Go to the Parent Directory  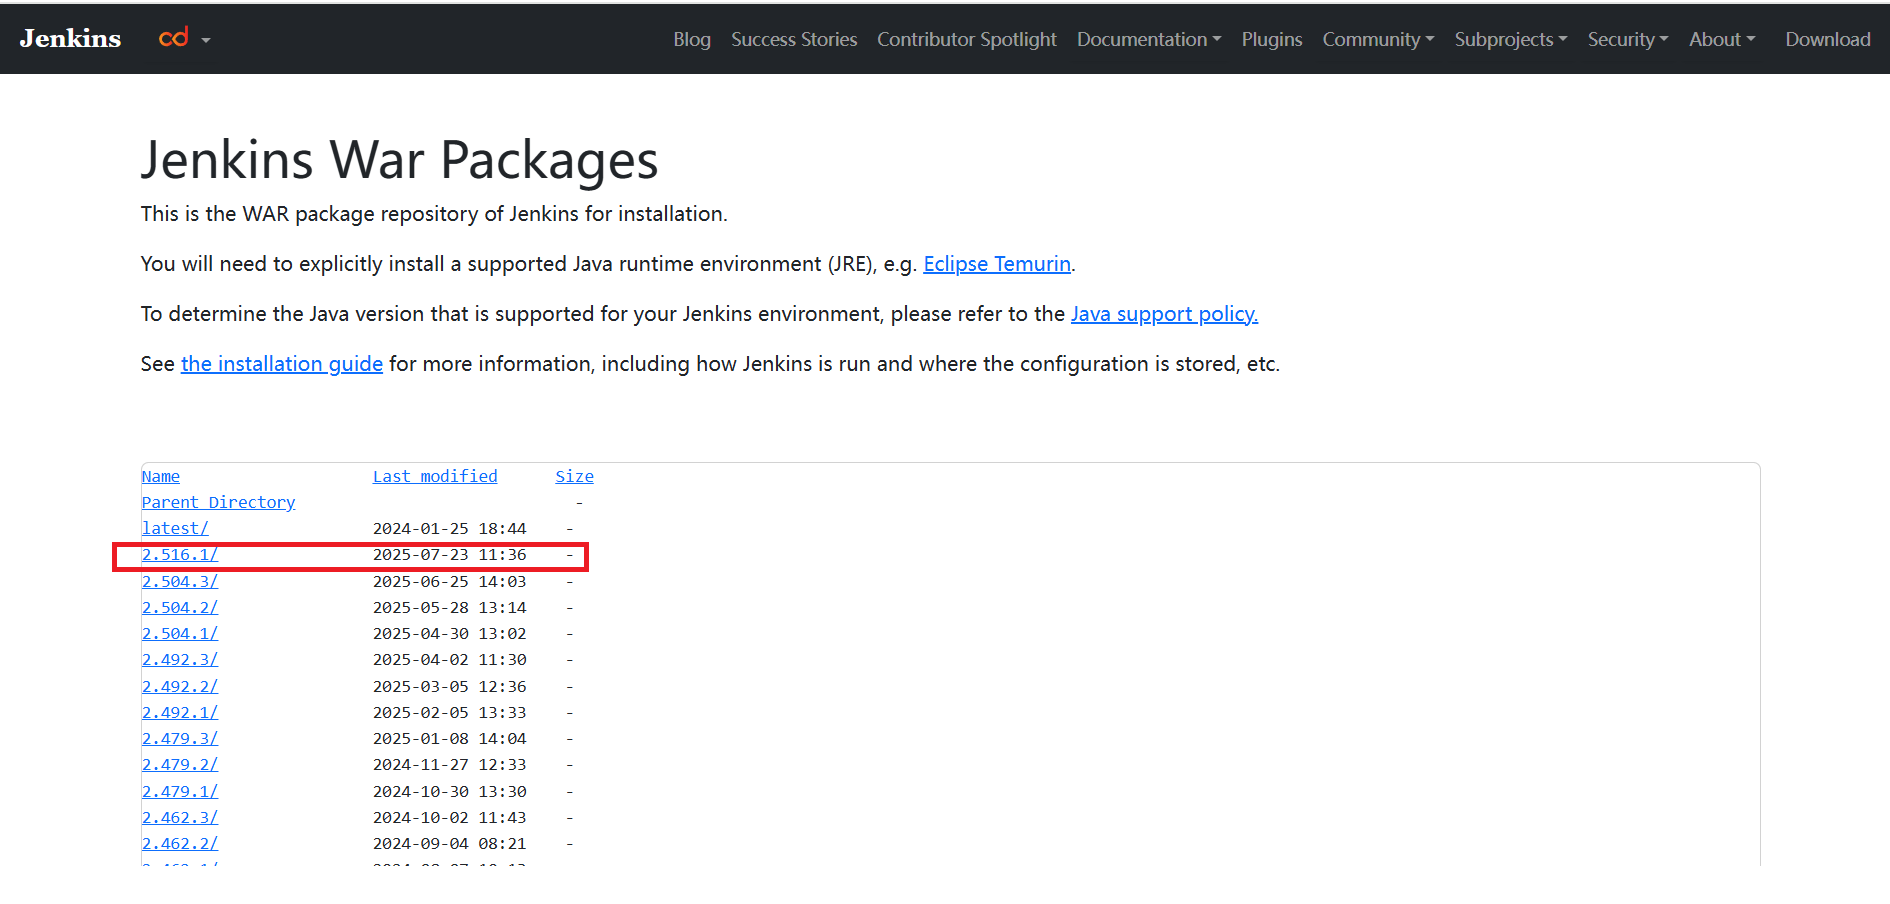coord(218,502)
